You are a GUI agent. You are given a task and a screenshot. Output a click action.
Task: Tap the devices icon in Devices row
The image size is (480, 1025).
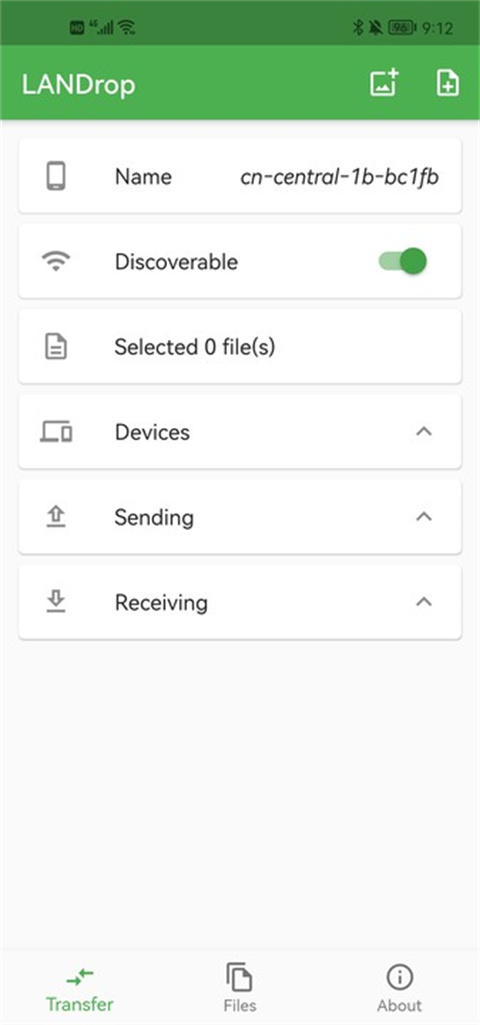[56, 432]
